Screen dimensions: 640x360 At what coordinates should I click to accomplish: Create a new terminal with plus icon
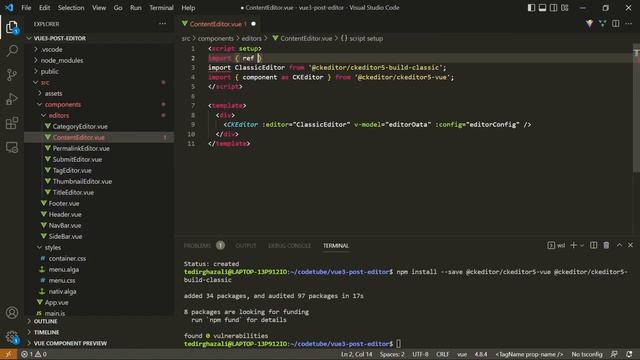(573, 245)
